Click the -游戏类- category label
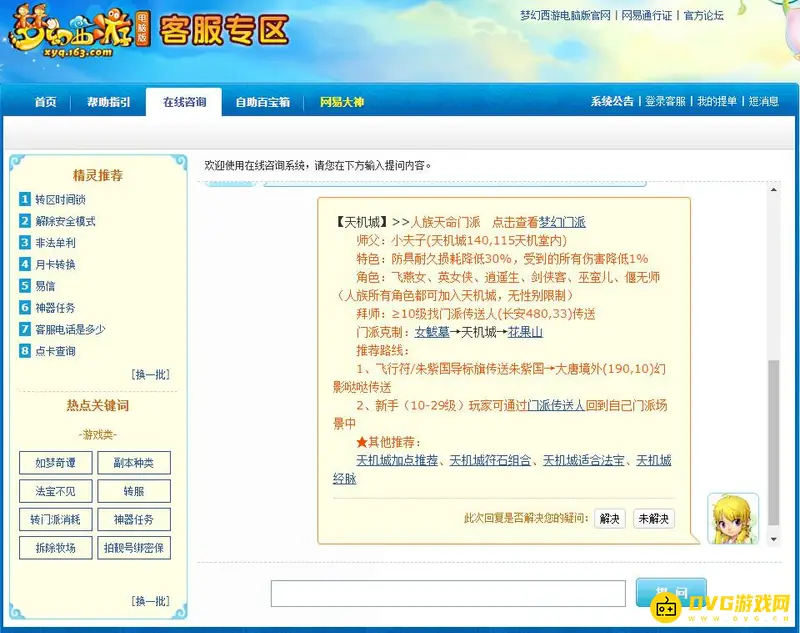This screenshot has width=800, height=633. coord(98,435)
